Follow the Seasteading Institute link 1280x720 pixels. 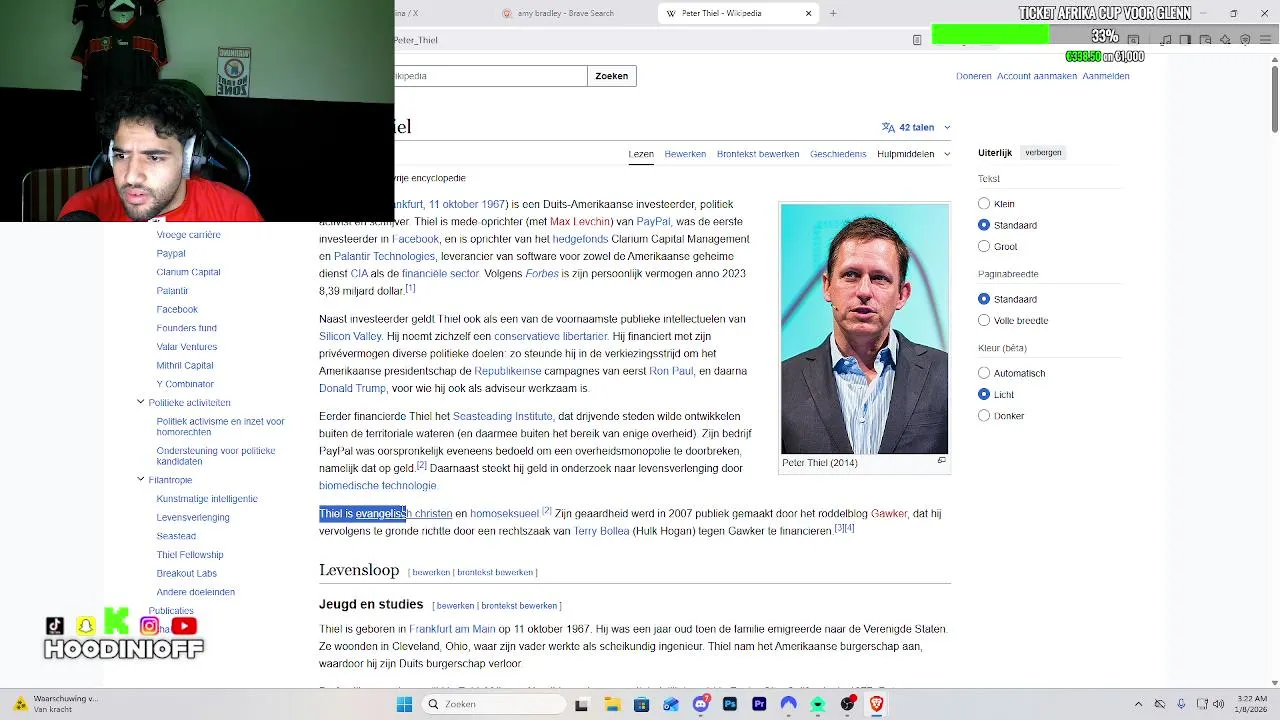click(x=503, y=416)
